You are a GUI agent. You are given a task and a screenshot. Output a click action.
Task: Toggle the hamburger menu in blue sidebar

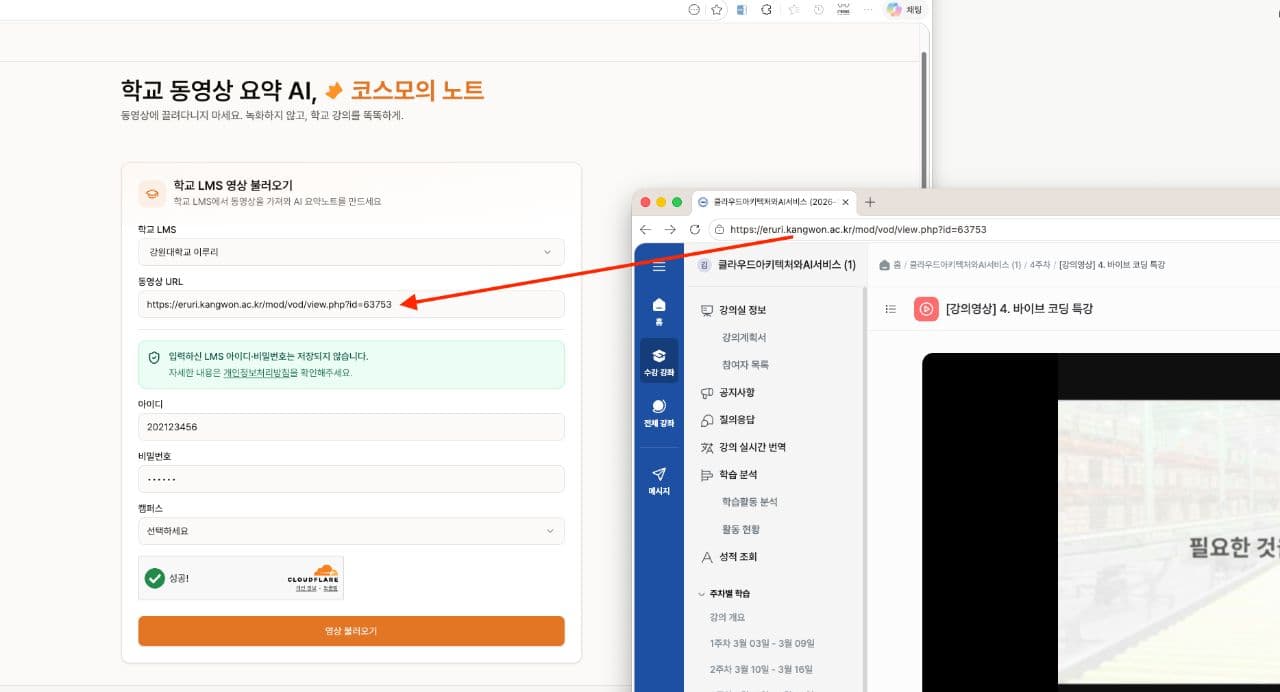(658, 266)
